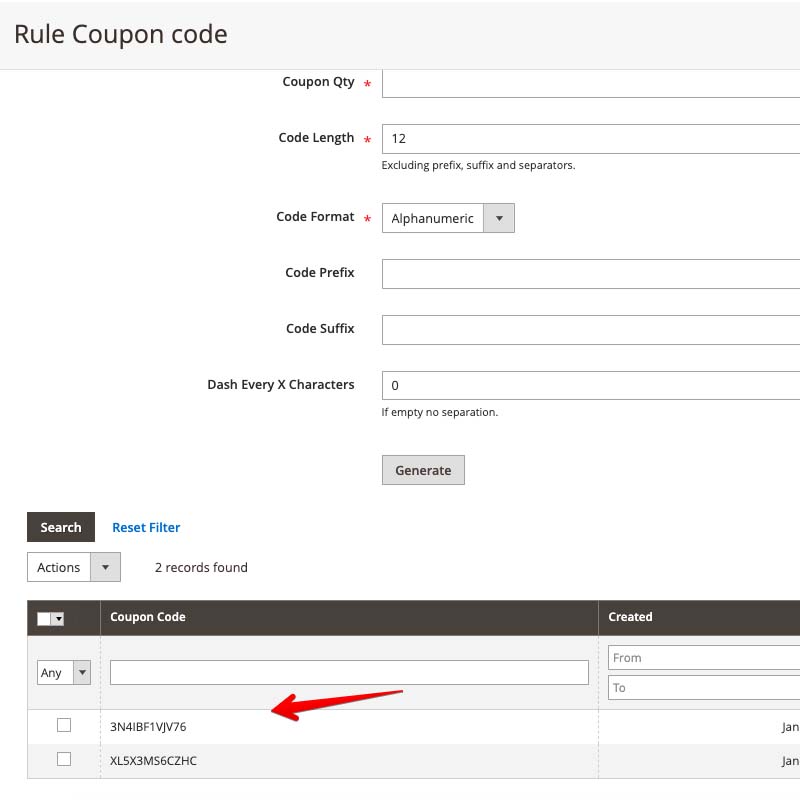Click the Created To date field
The height and width of the screenshot is (800, 800).
pyautogui.click(x=703, y=688)
